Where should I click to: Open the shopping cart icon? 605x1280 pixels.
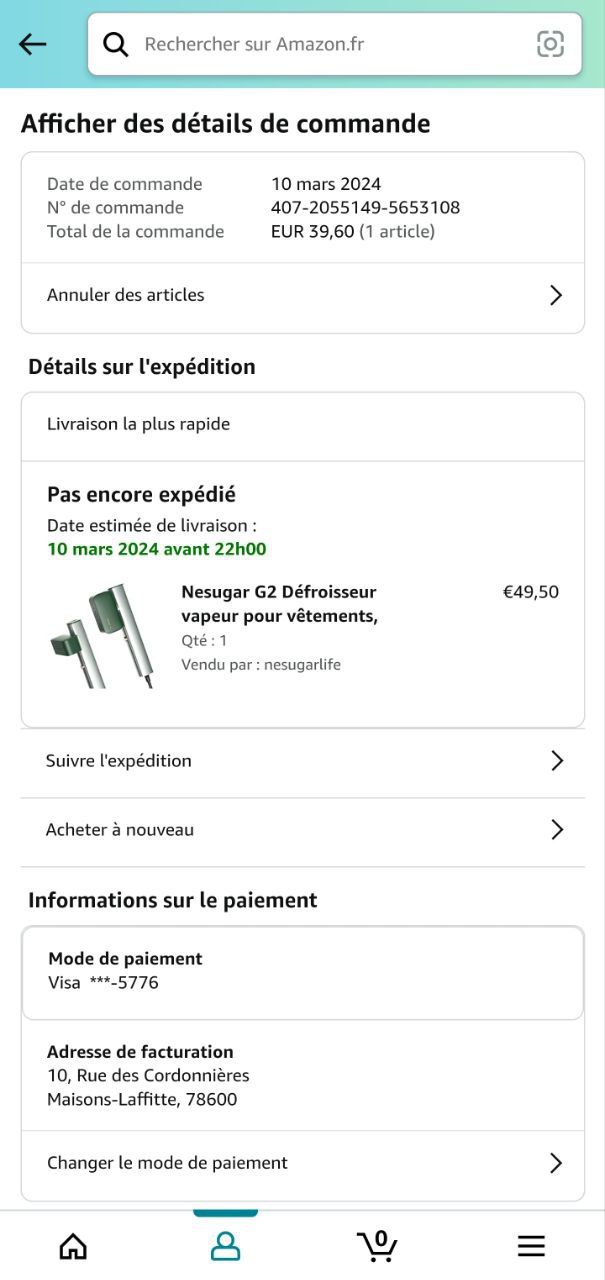tap(377, 1245)
